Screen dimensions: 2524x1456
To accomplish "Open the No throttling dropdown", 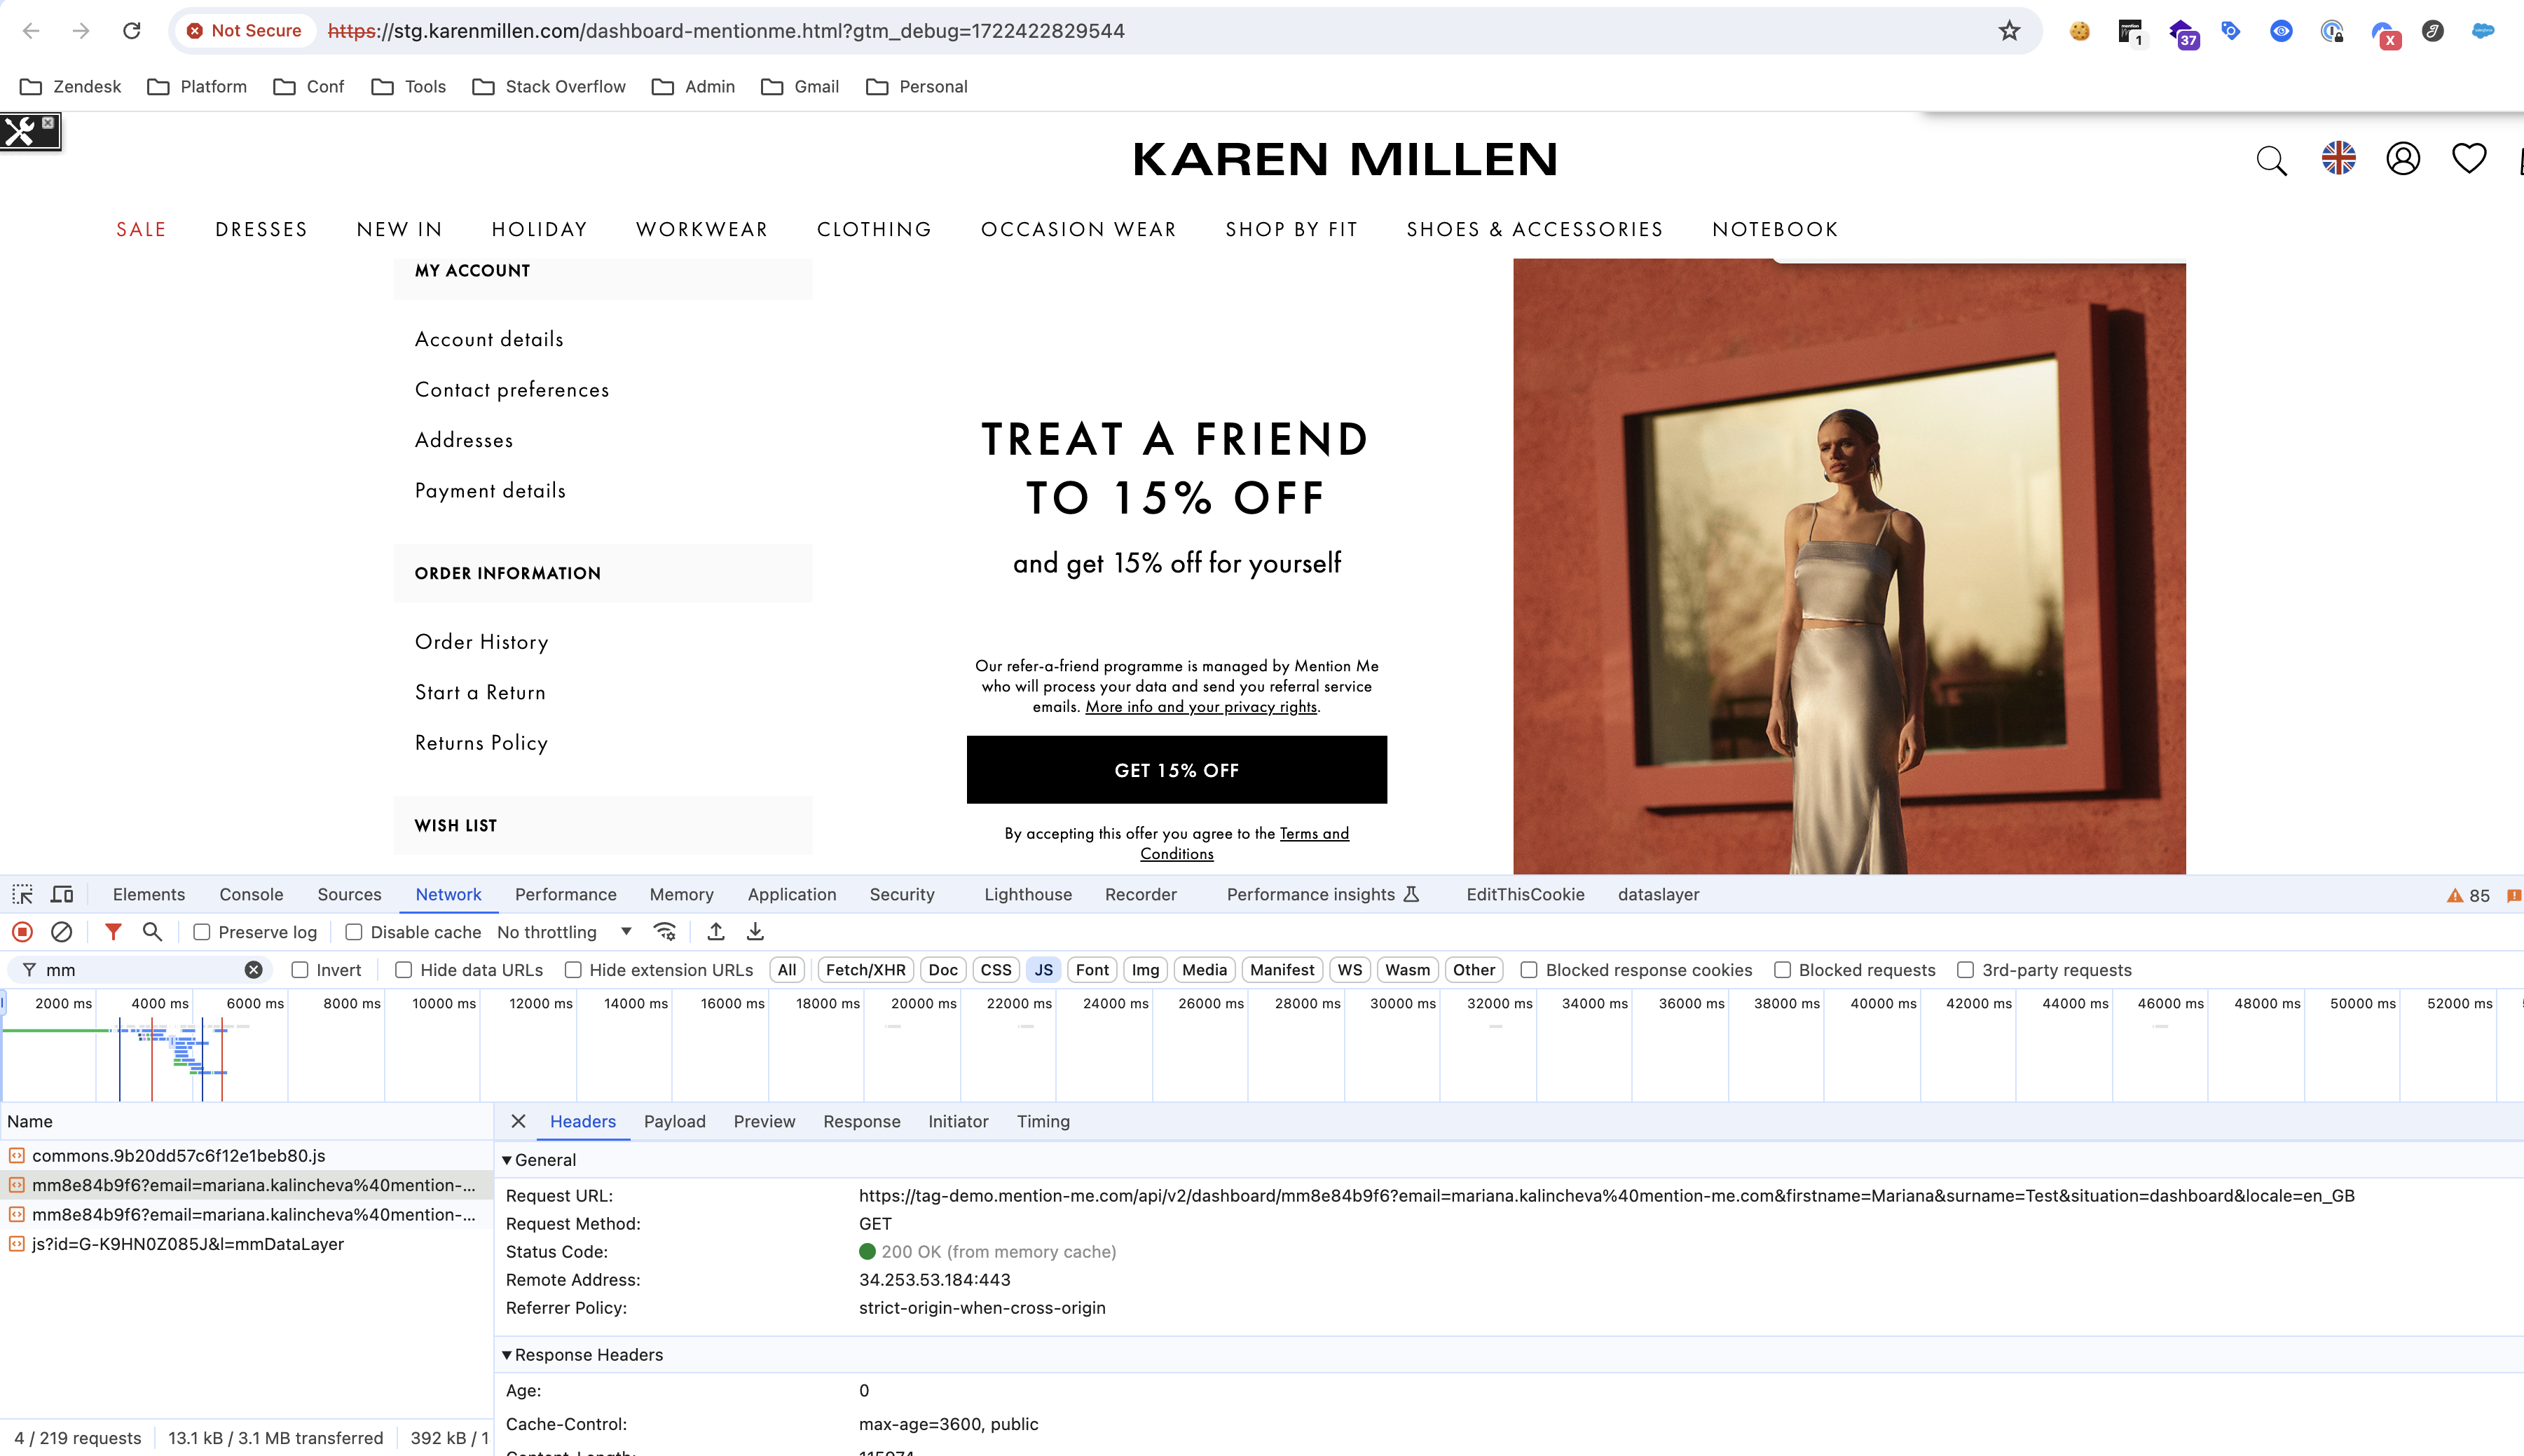I will 564,932.
